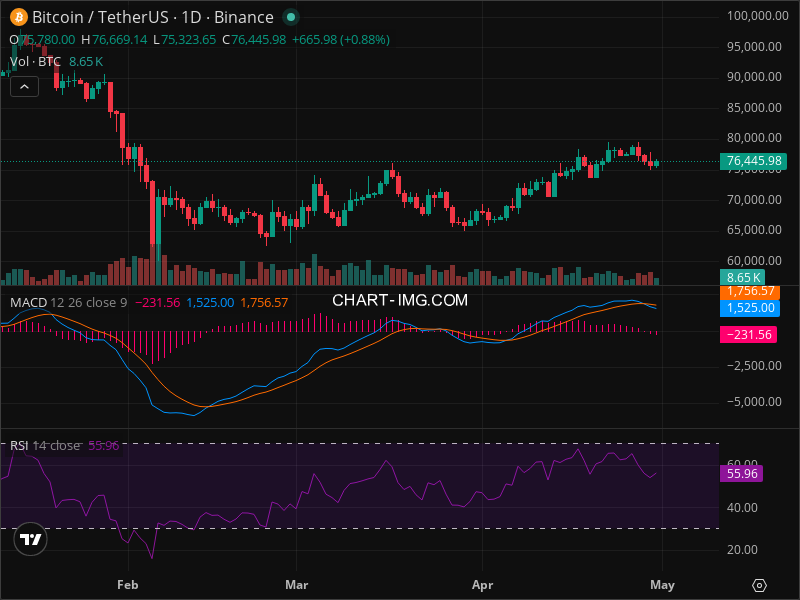Click current price label 76,445.98
800x600 pixels.
click(753, 161)
